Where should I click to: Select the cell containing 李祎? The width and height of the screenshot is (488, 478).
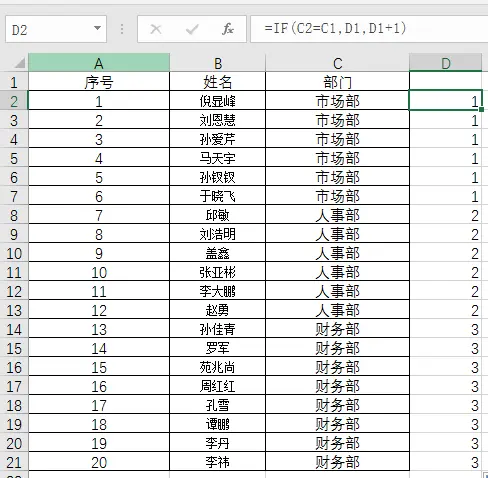tap(217, 462)
